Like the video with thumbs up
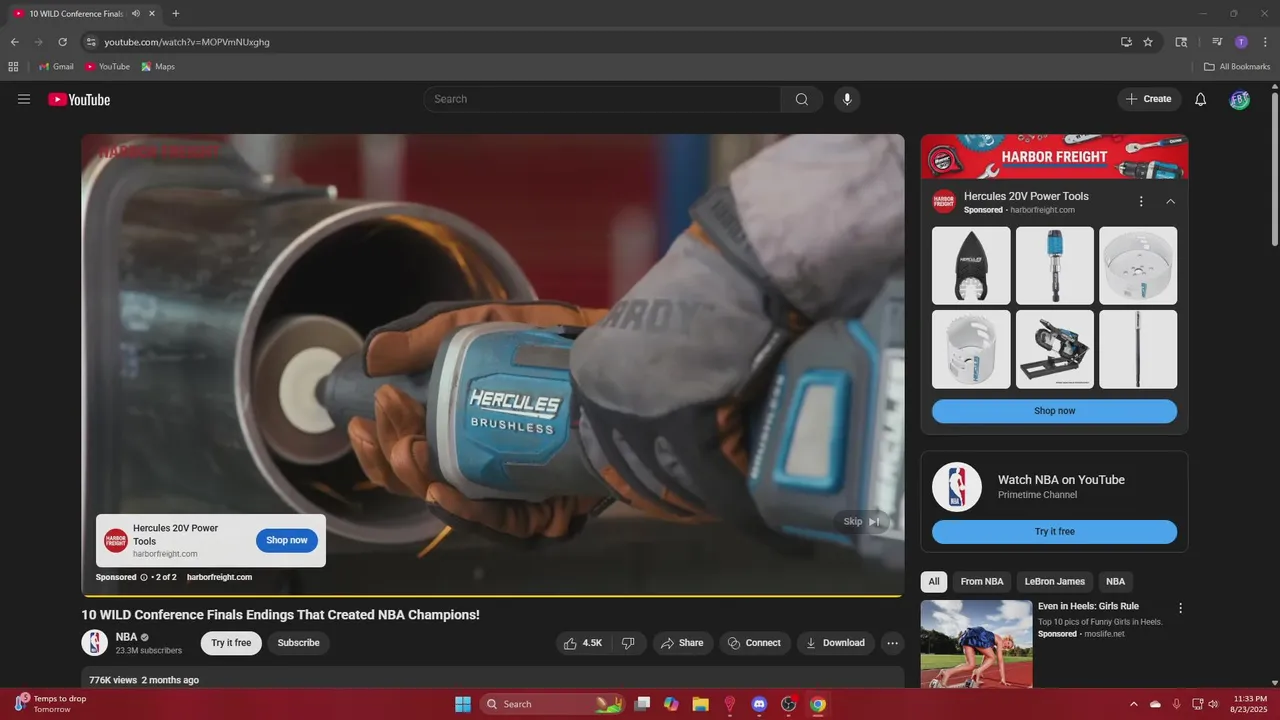1280x720 pixels. tap(584, 643)
